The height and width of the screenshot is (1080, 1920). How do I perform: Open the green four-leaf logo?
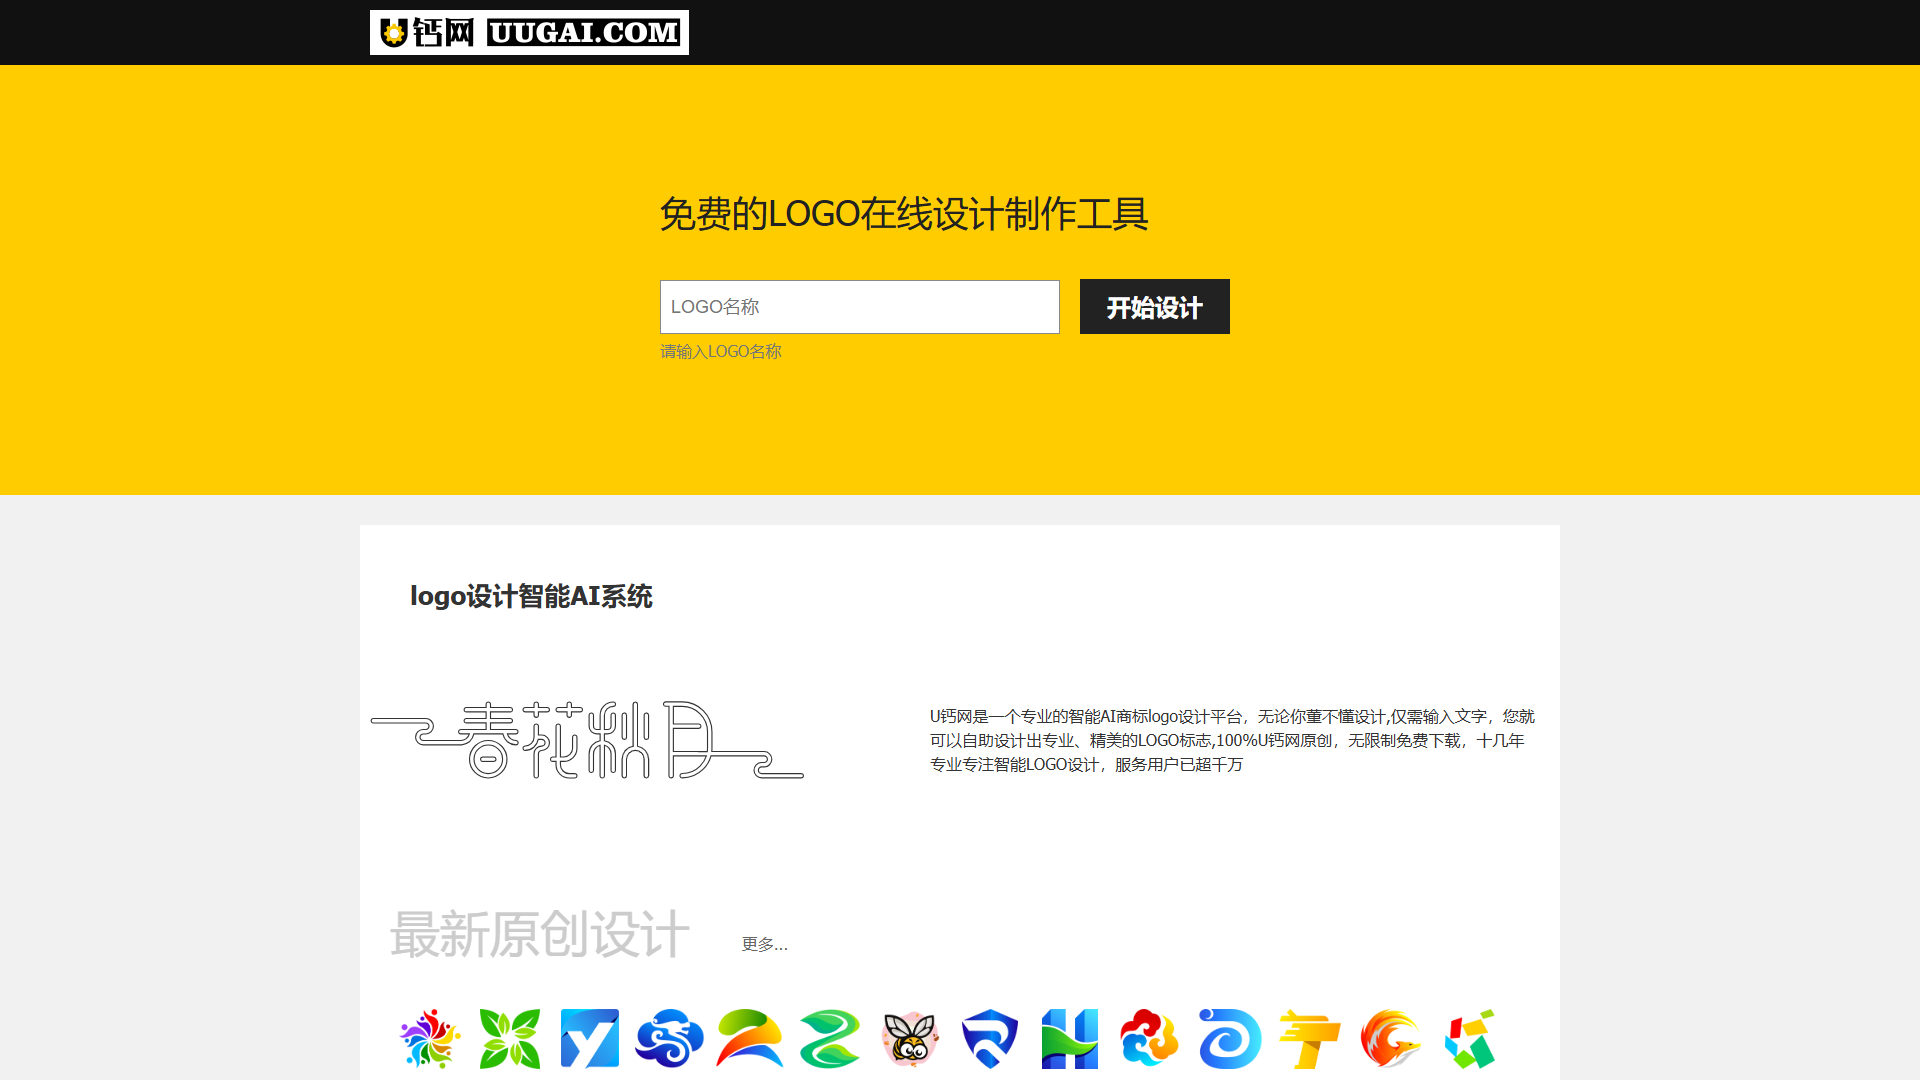click(510, 1039)
